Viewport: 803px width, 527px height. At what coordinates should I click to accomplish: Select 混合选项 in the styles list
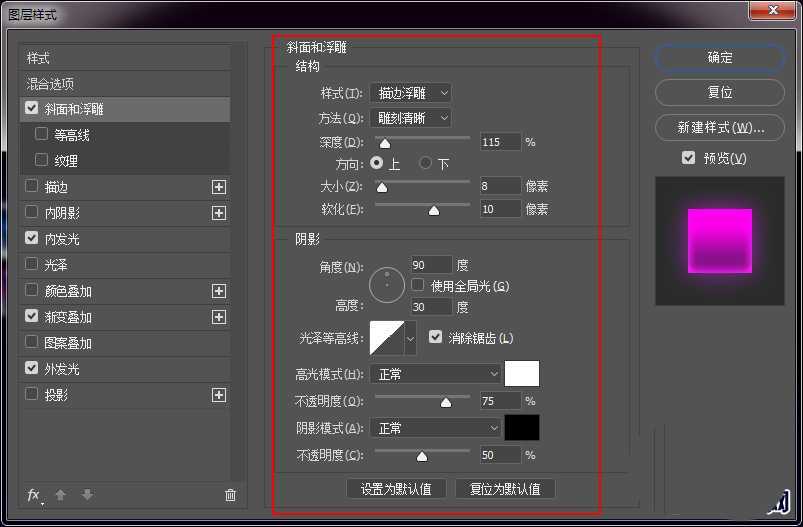(50, 84)
